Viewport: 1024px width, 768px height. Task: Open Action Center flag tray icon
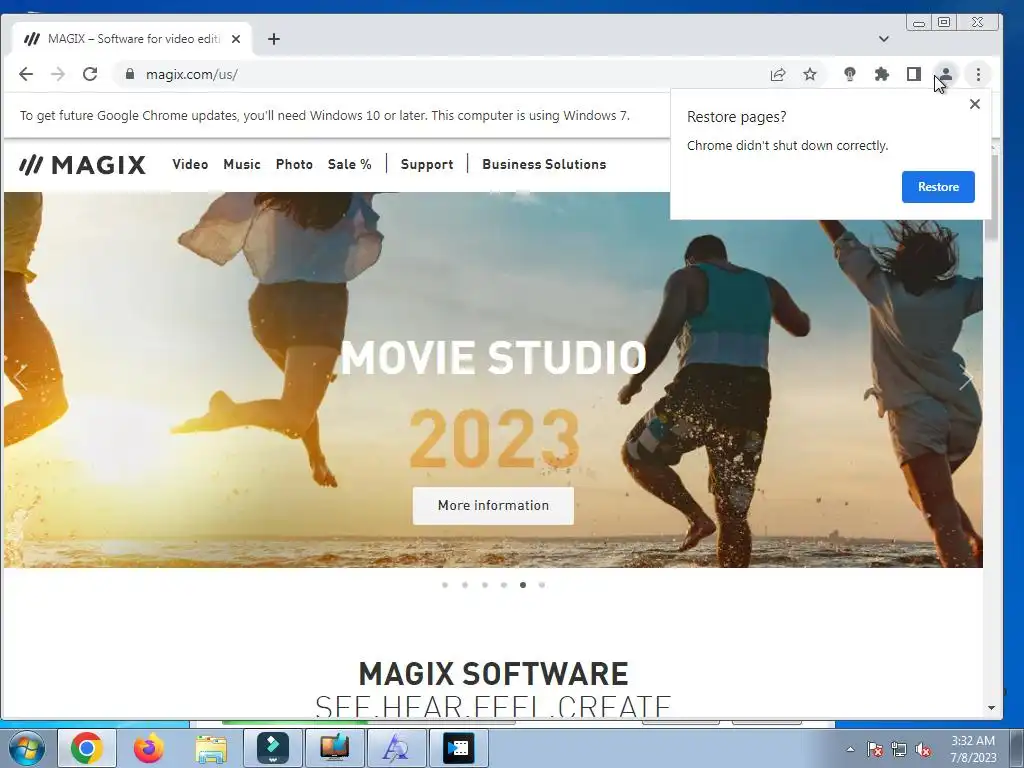click(875, 749)
